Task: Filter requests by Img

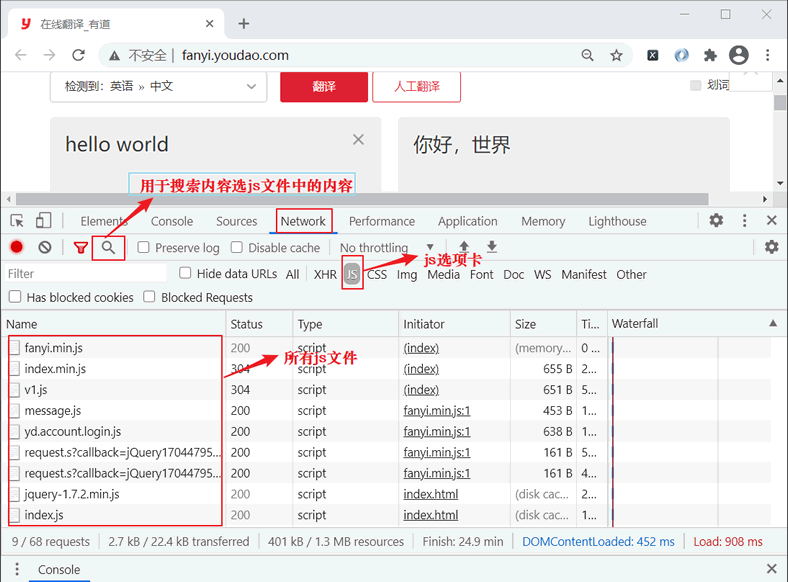Action: pyautogui.click(x=407, y=274)
